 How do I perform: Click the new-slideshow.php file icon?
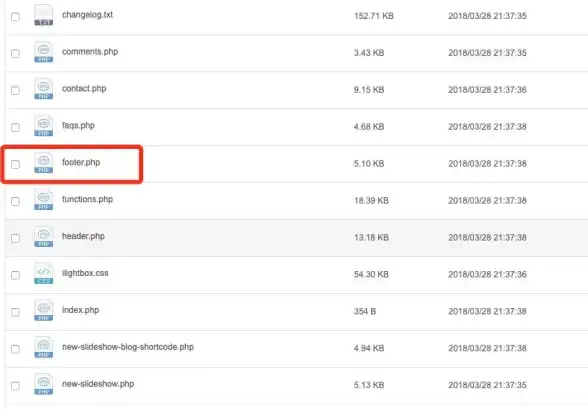click(44, 385)
